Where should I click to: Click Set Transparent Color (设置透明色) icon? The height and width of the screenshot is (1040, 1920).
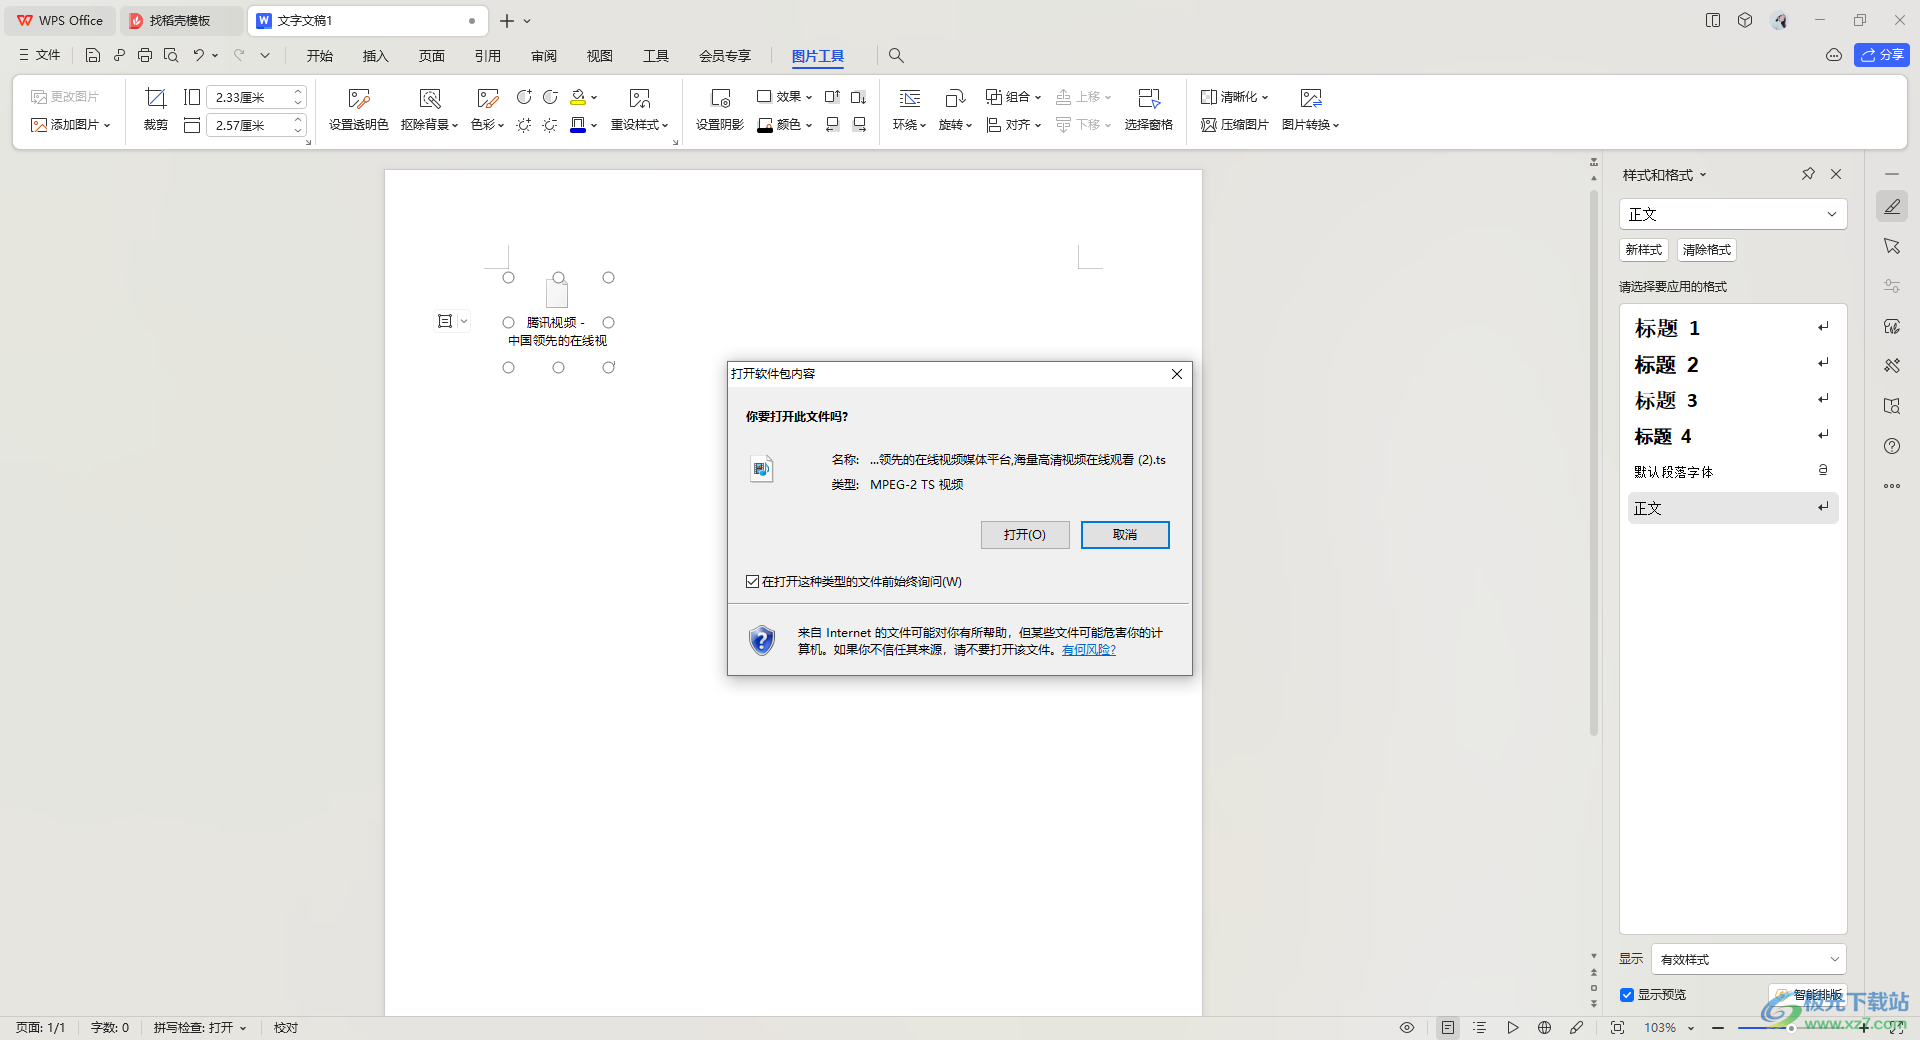point(359,98)
